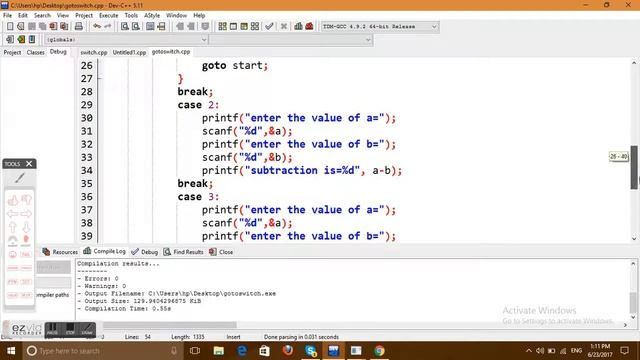This screenshot has height=360, width=640.
Task: Pause the ezvid recording
Action: (52, 329)
